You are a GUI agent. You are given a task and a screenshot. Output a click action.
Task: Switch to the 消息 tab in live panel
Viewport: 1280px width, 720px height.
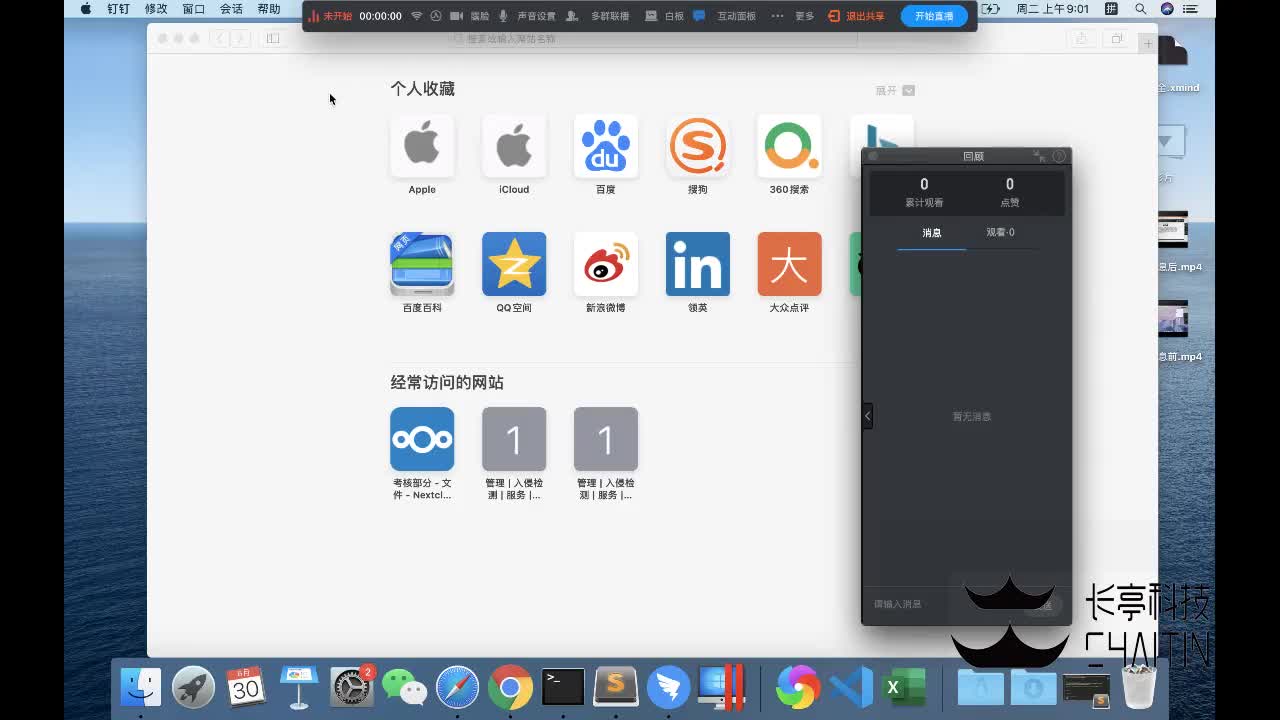pyautogui.click(x=932, y=232)
